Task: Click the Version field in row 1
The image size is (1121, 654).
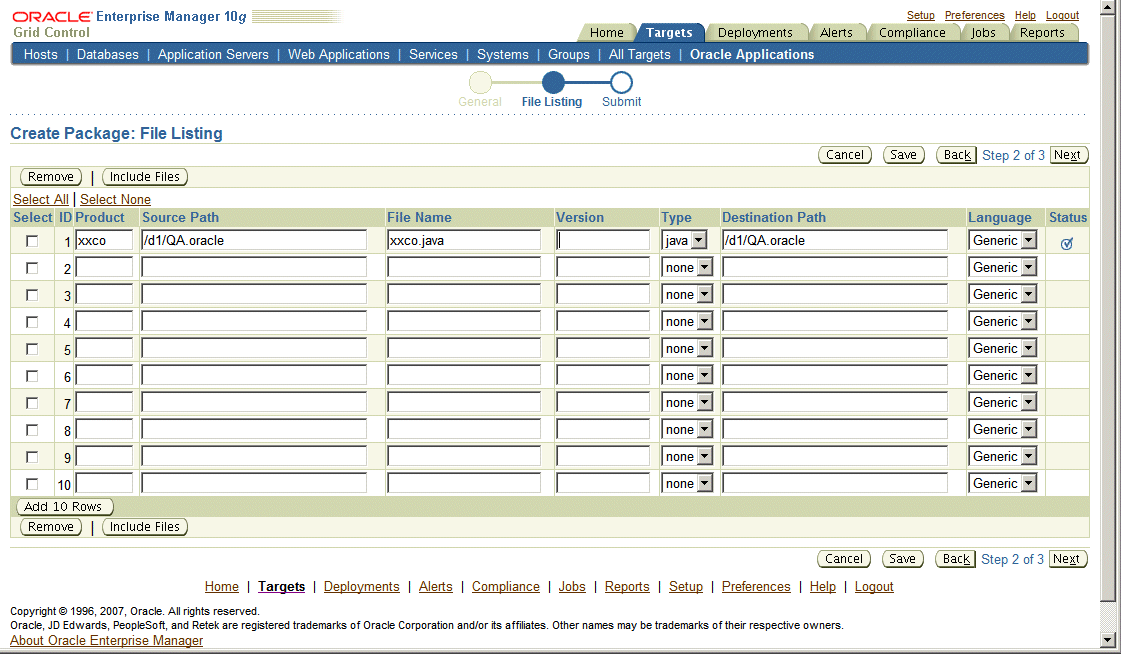Action: tap(603, 240)
